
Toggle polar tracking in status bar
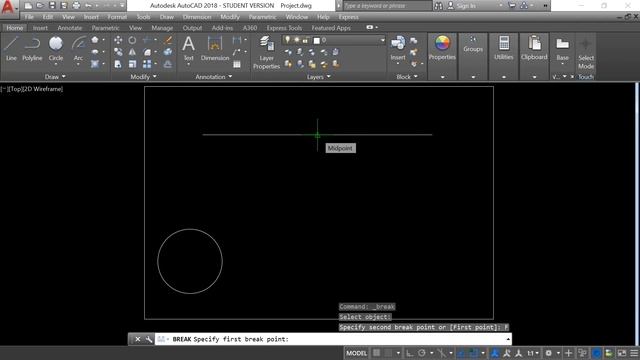tap(422, 353)
